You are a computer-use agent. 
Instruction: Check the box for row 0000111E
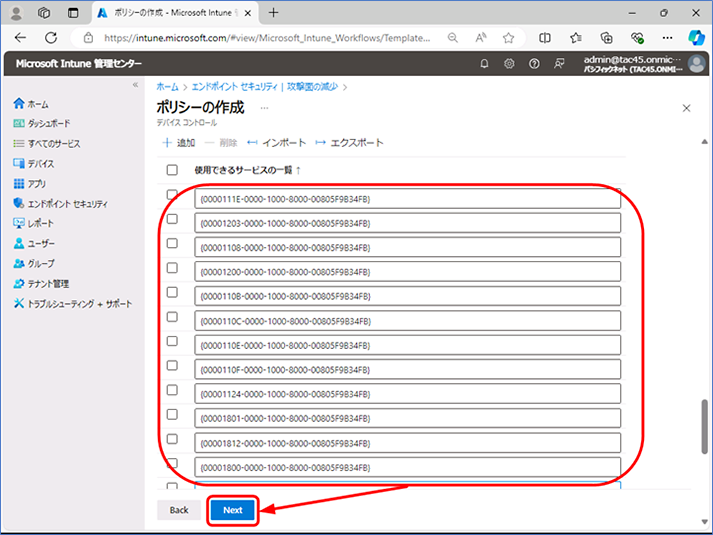click(172, 195)
